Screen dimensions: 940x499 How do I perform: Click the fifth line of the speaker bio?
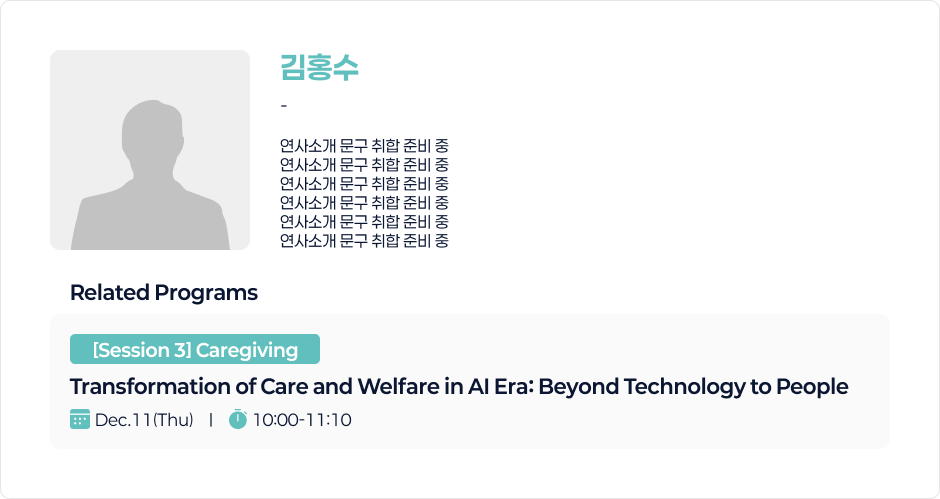click(x=364, y=221)
